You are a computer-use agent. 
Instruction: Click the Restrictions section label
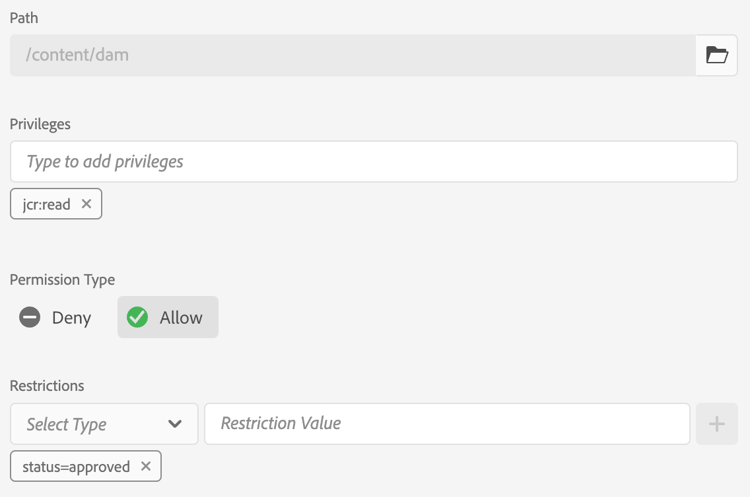click(47, 386)
